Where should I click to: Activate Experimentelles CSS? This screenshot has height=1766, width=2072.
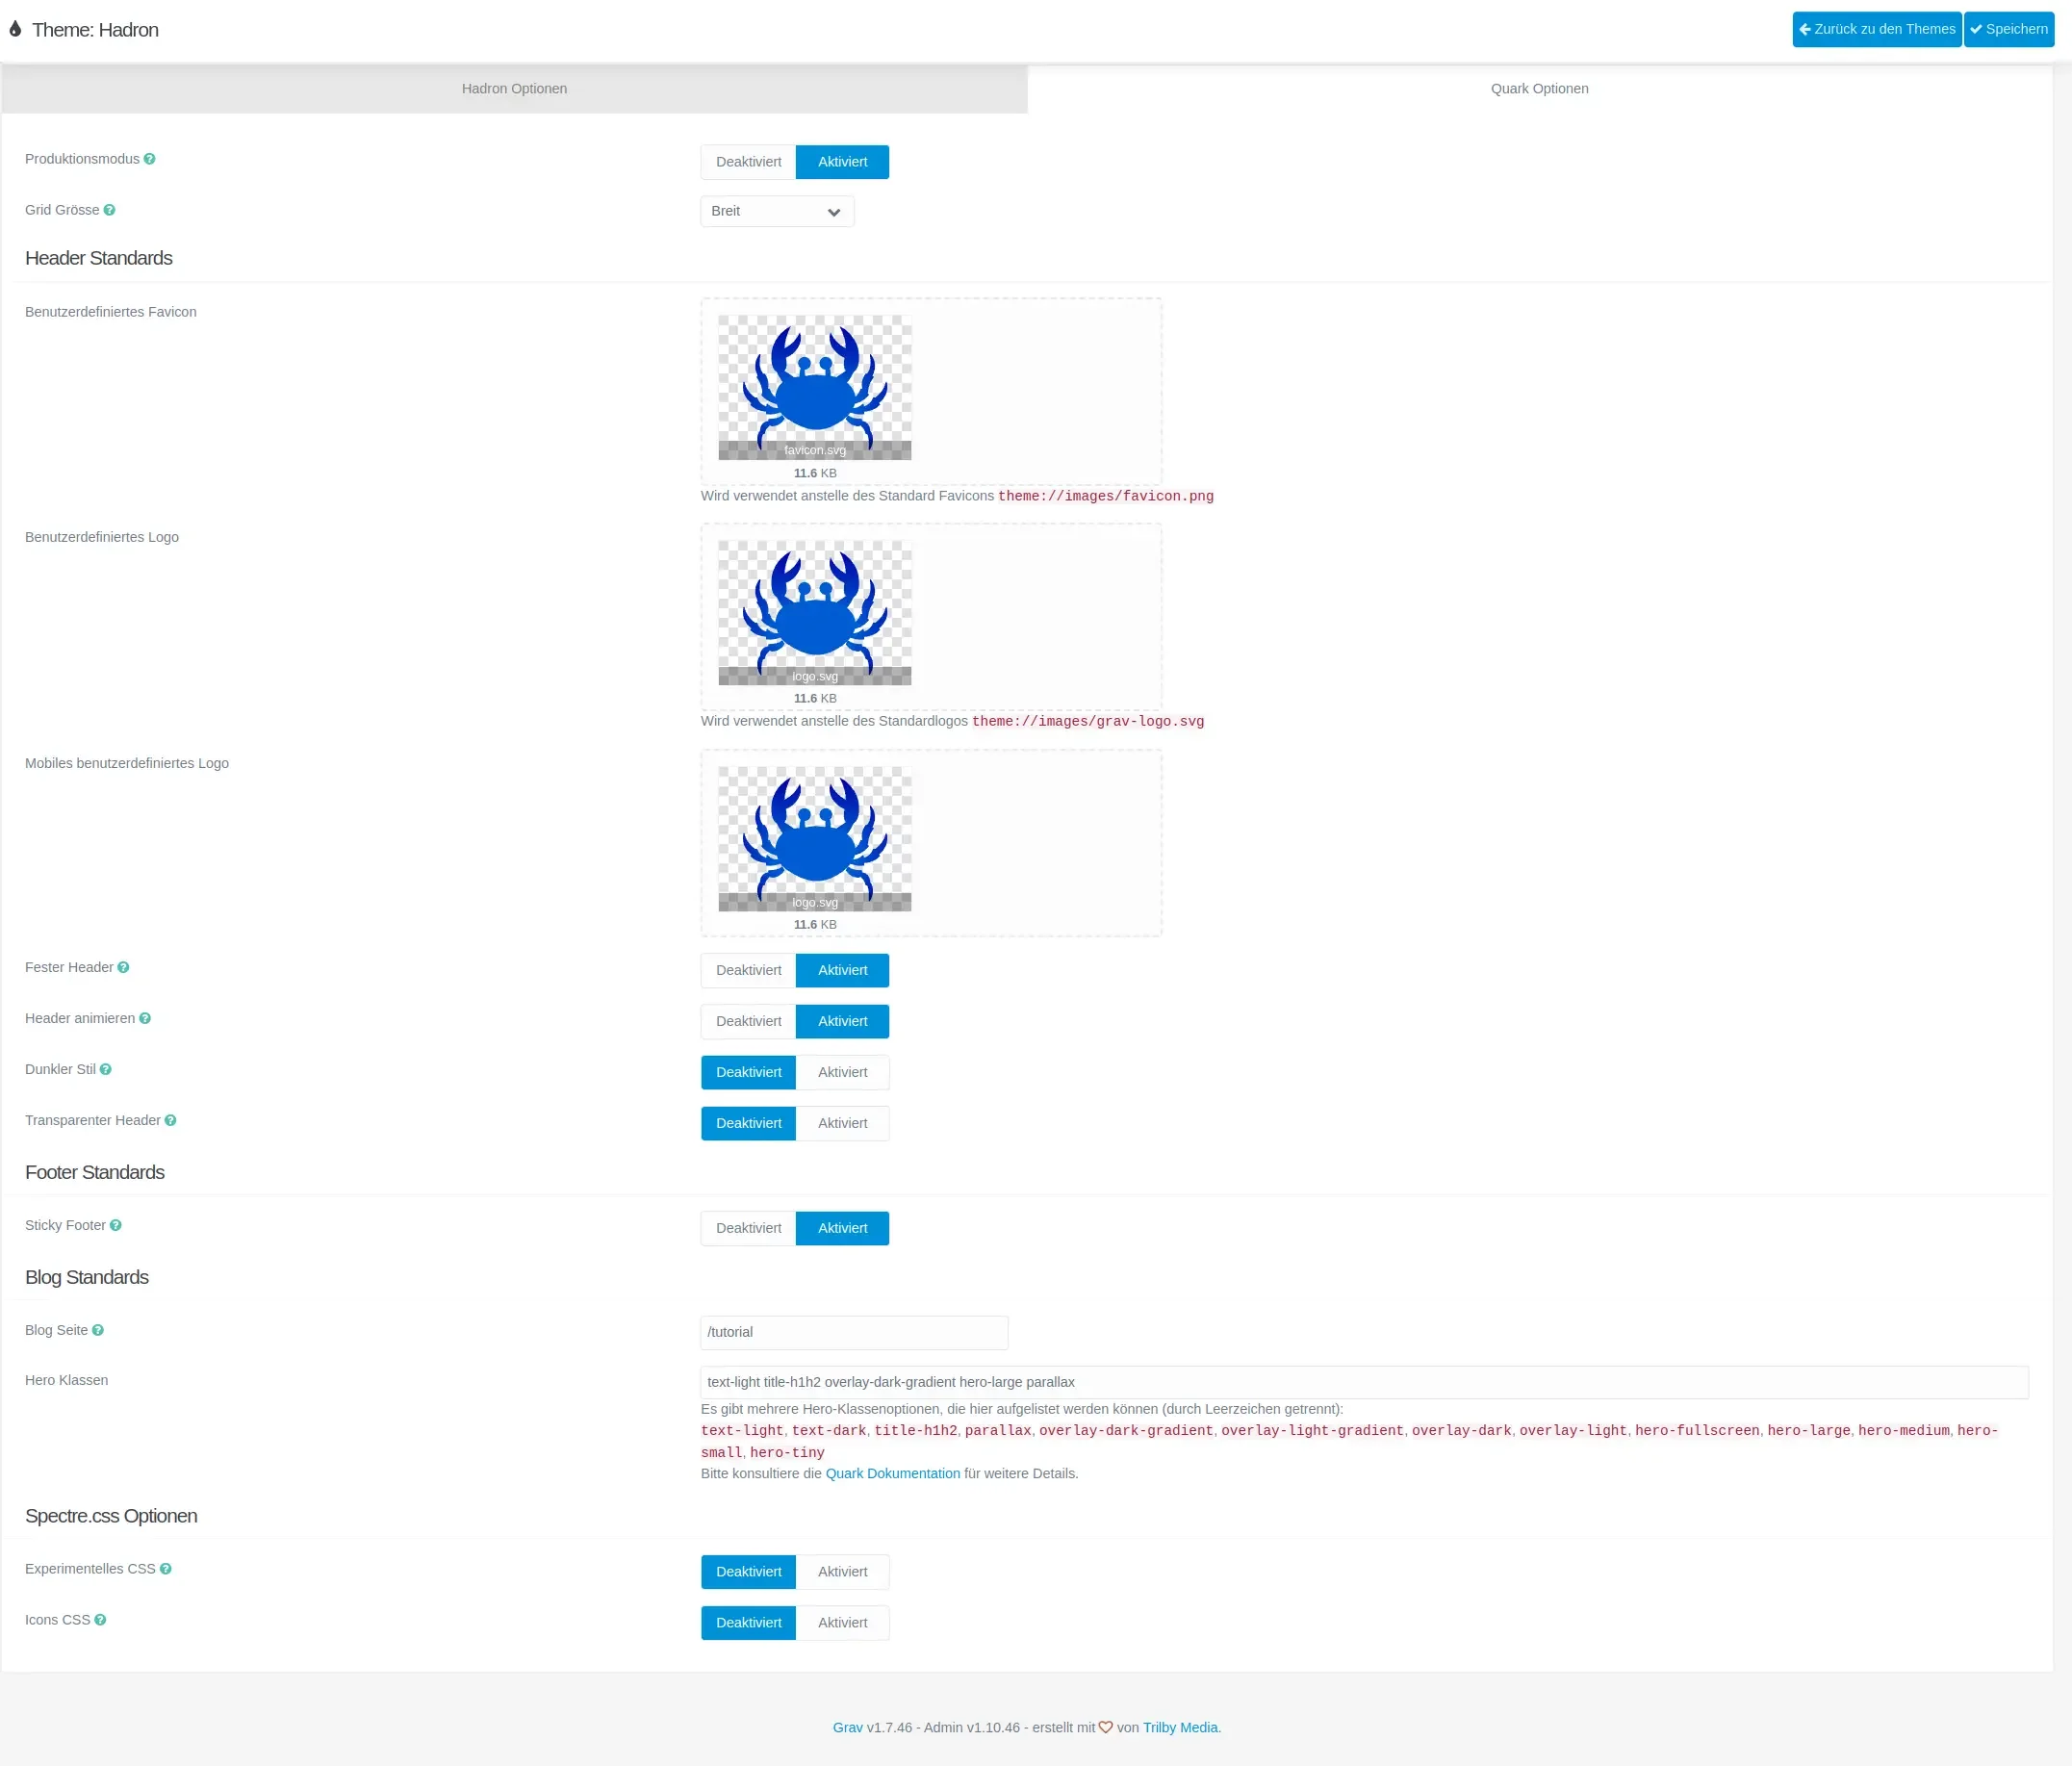pos(842,1571)
